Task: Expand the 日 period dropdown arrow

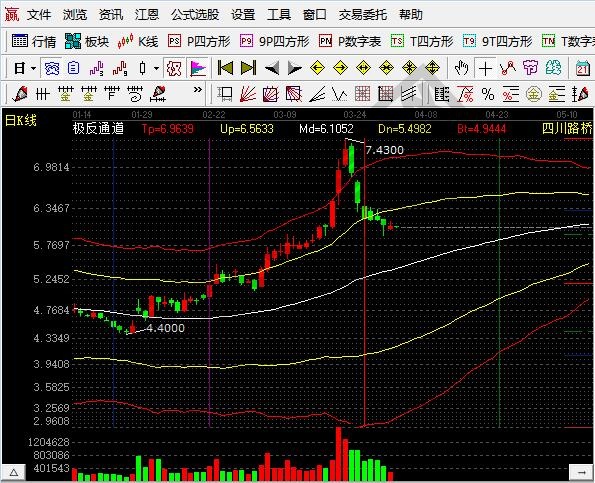Action: click(x=33, y=69)
